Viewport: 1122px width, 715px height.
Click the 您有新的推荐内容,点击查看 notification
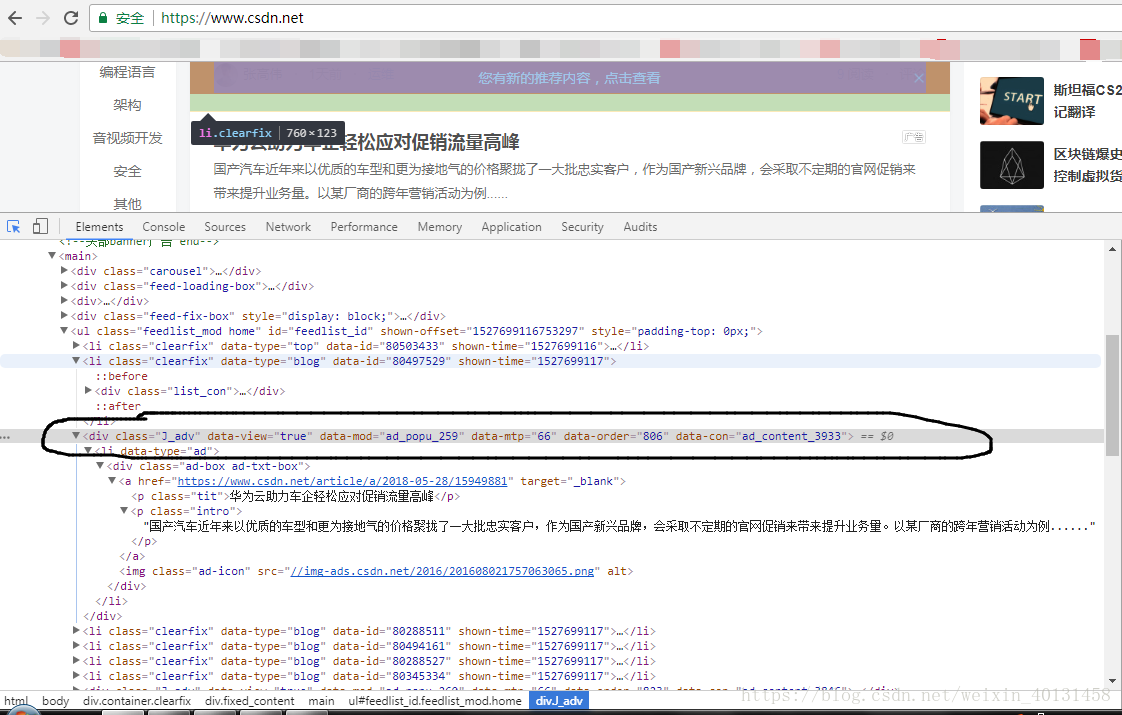coord(569,78)
